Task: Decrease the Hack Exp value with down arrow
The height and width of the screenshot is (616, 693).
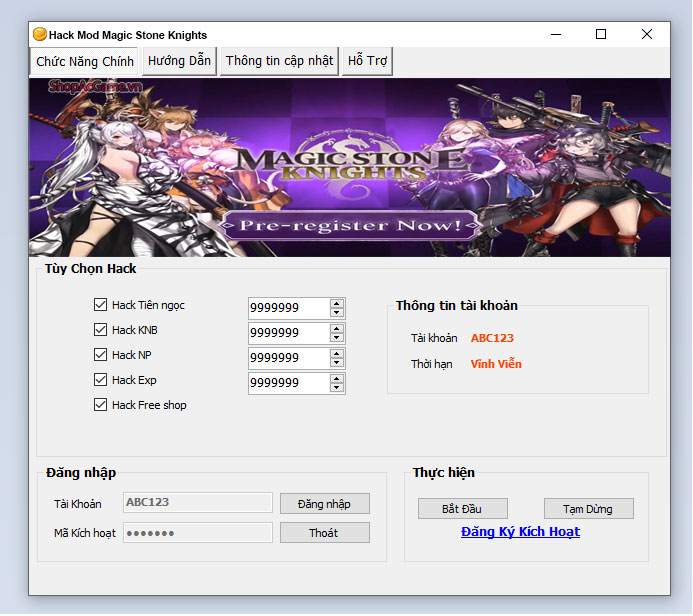Action: (x=337, y=388)
